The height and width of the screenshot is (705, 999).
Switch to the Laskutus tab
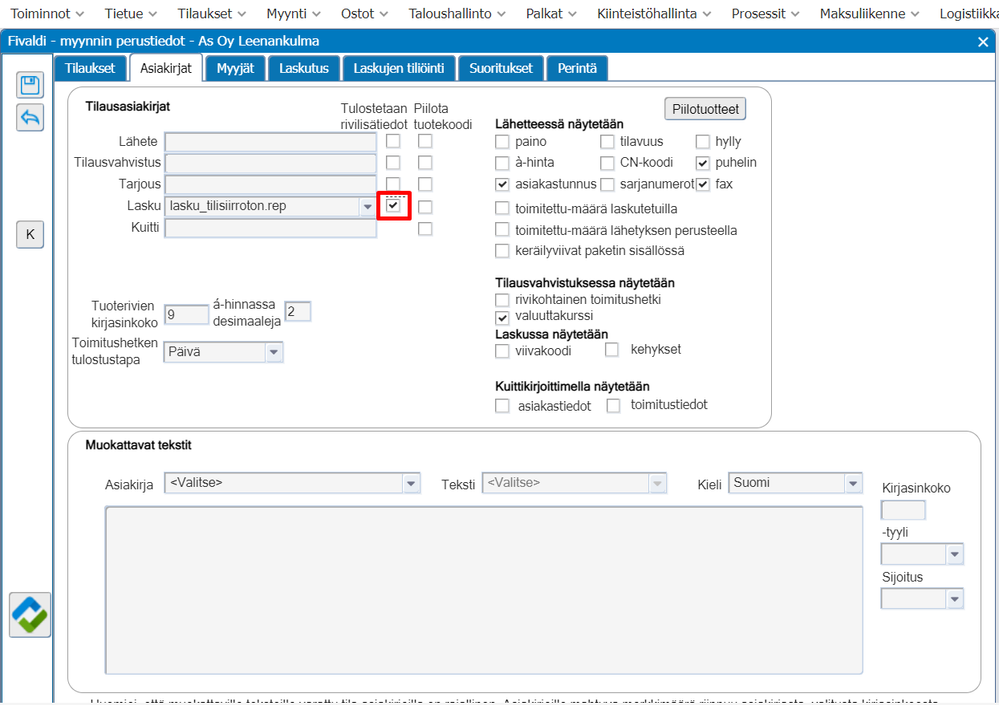point(304,68)
